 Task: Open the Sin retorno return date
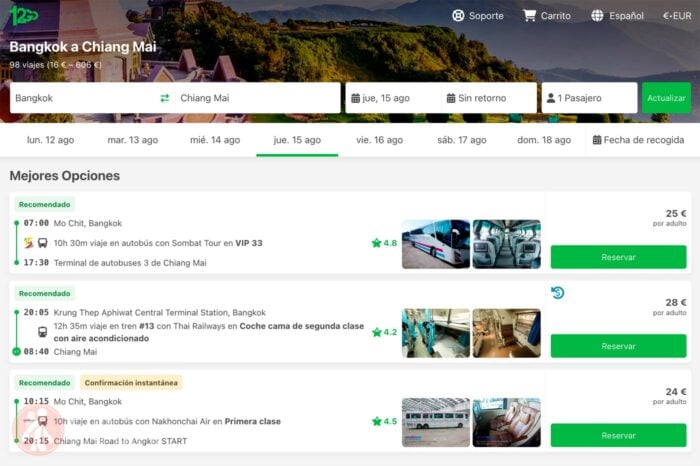[x=489, y=98]
